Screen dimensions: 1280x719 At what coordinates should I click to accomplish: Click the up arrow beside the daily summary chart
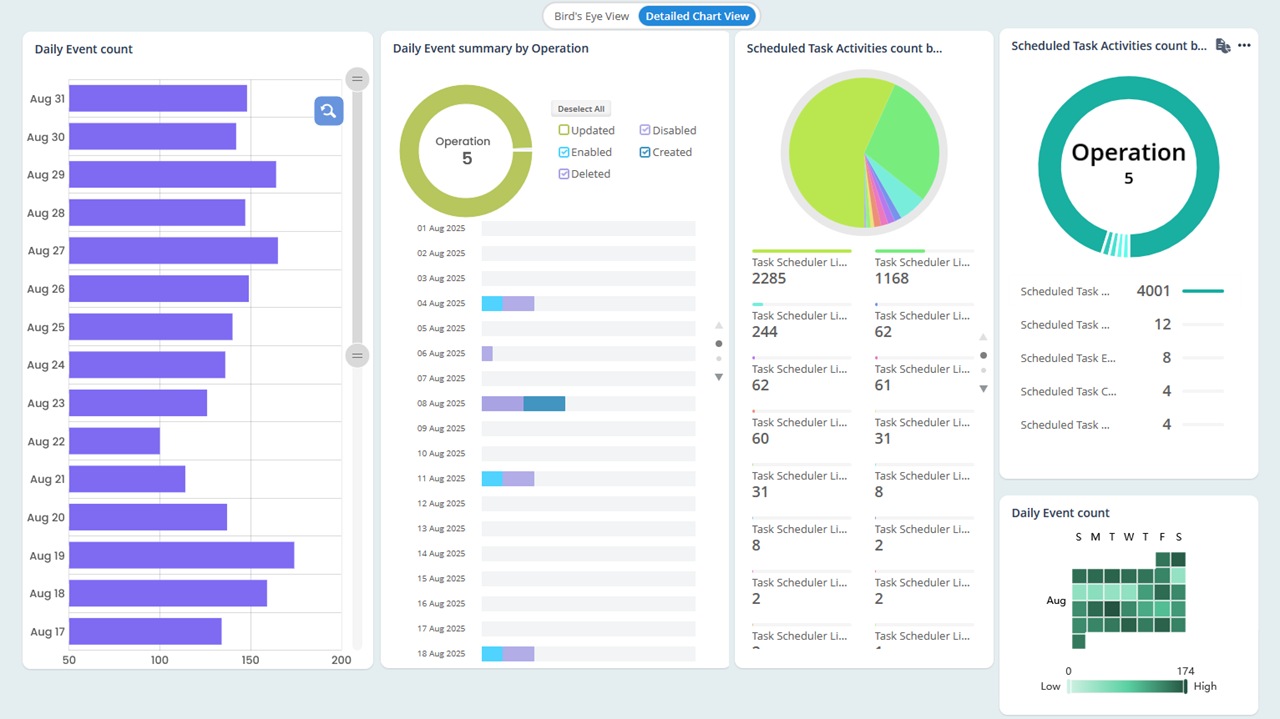(718, 325)
